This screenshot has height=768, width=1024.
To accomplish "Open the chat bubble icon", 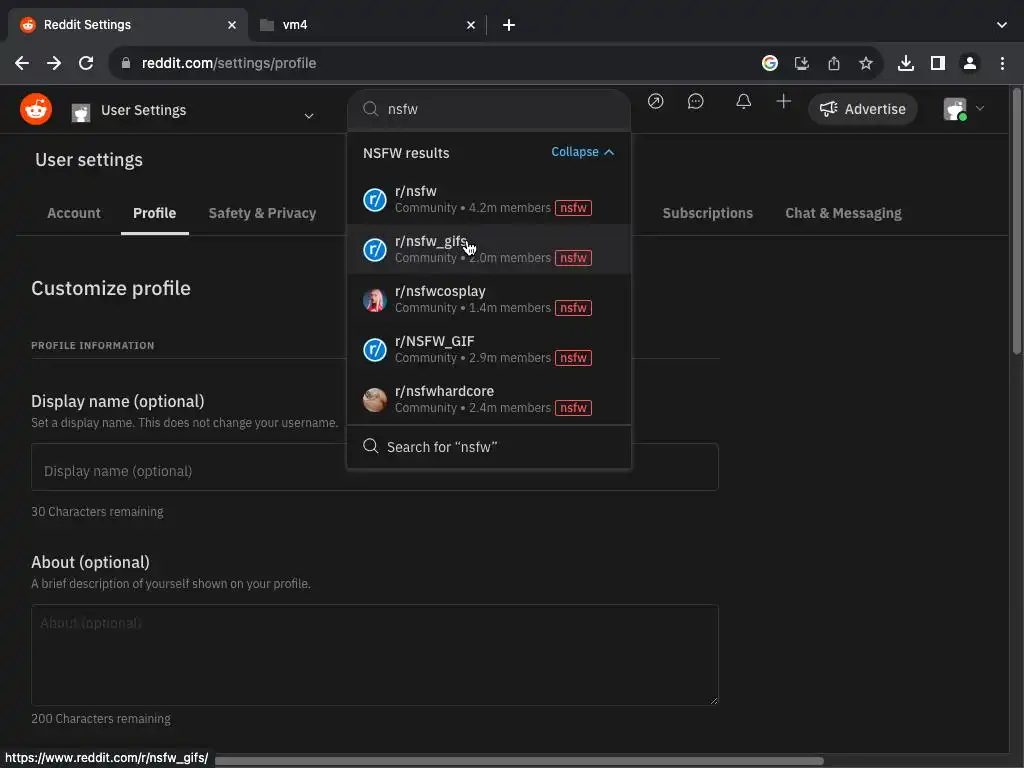I will [696, 101].
